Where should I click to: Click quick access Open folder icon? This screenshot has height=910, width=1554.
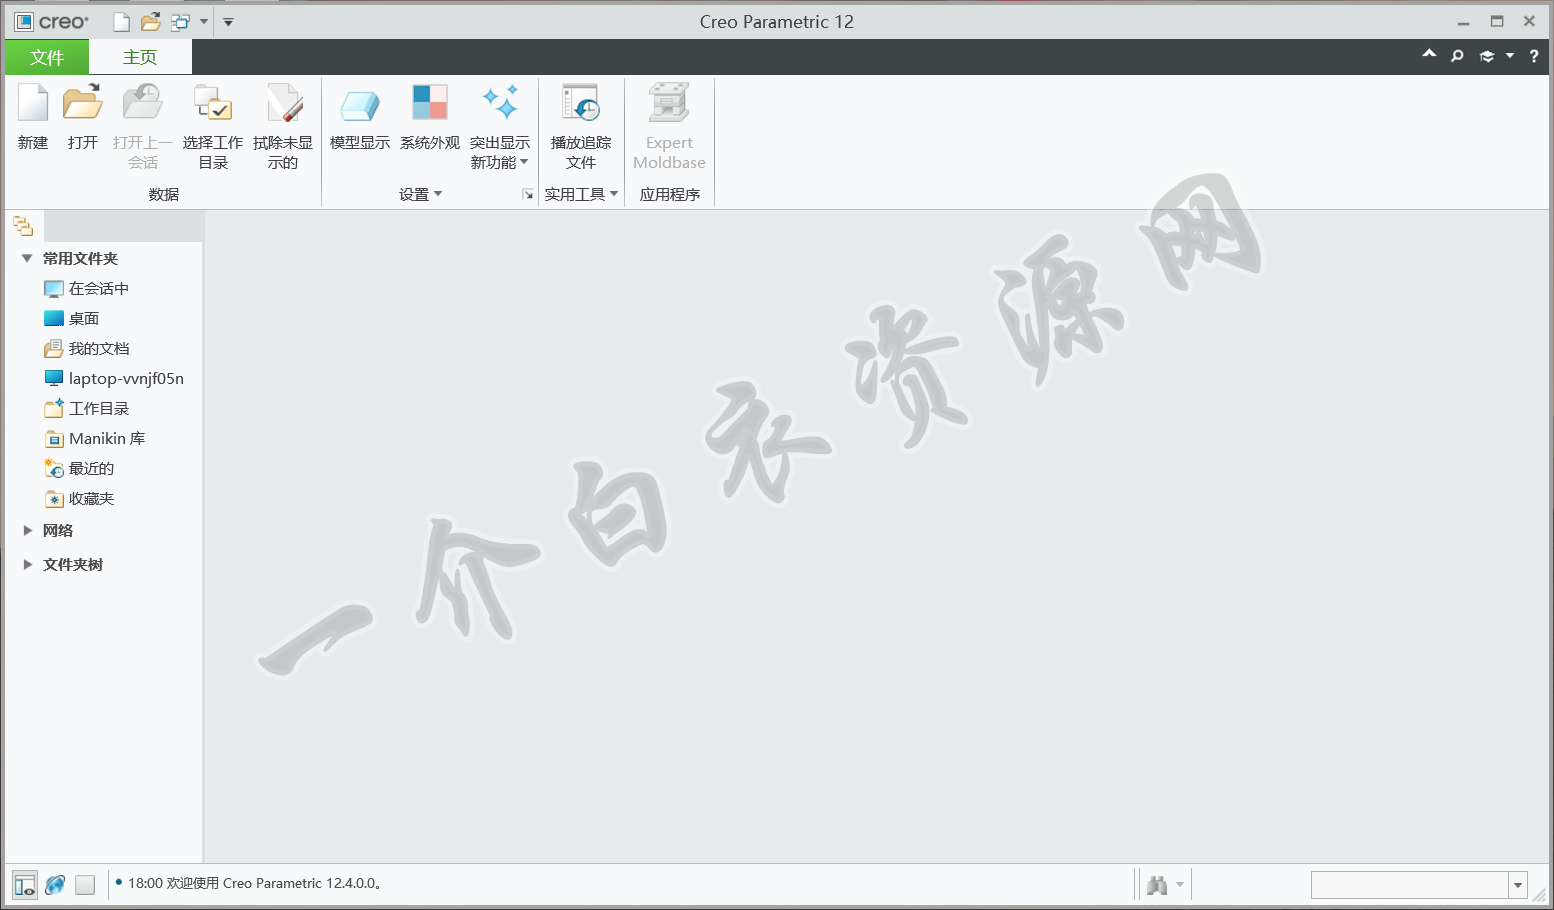click(150, 22)
